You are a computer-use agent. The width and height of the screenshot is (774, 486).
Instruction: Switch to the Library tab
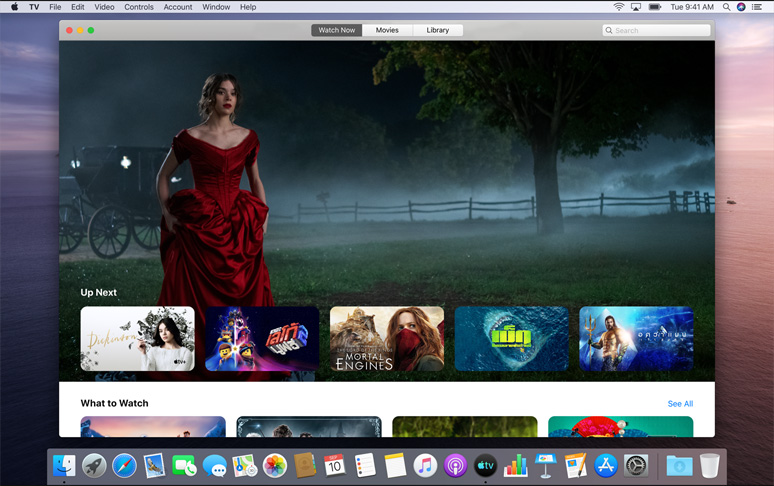click(437, 30)
